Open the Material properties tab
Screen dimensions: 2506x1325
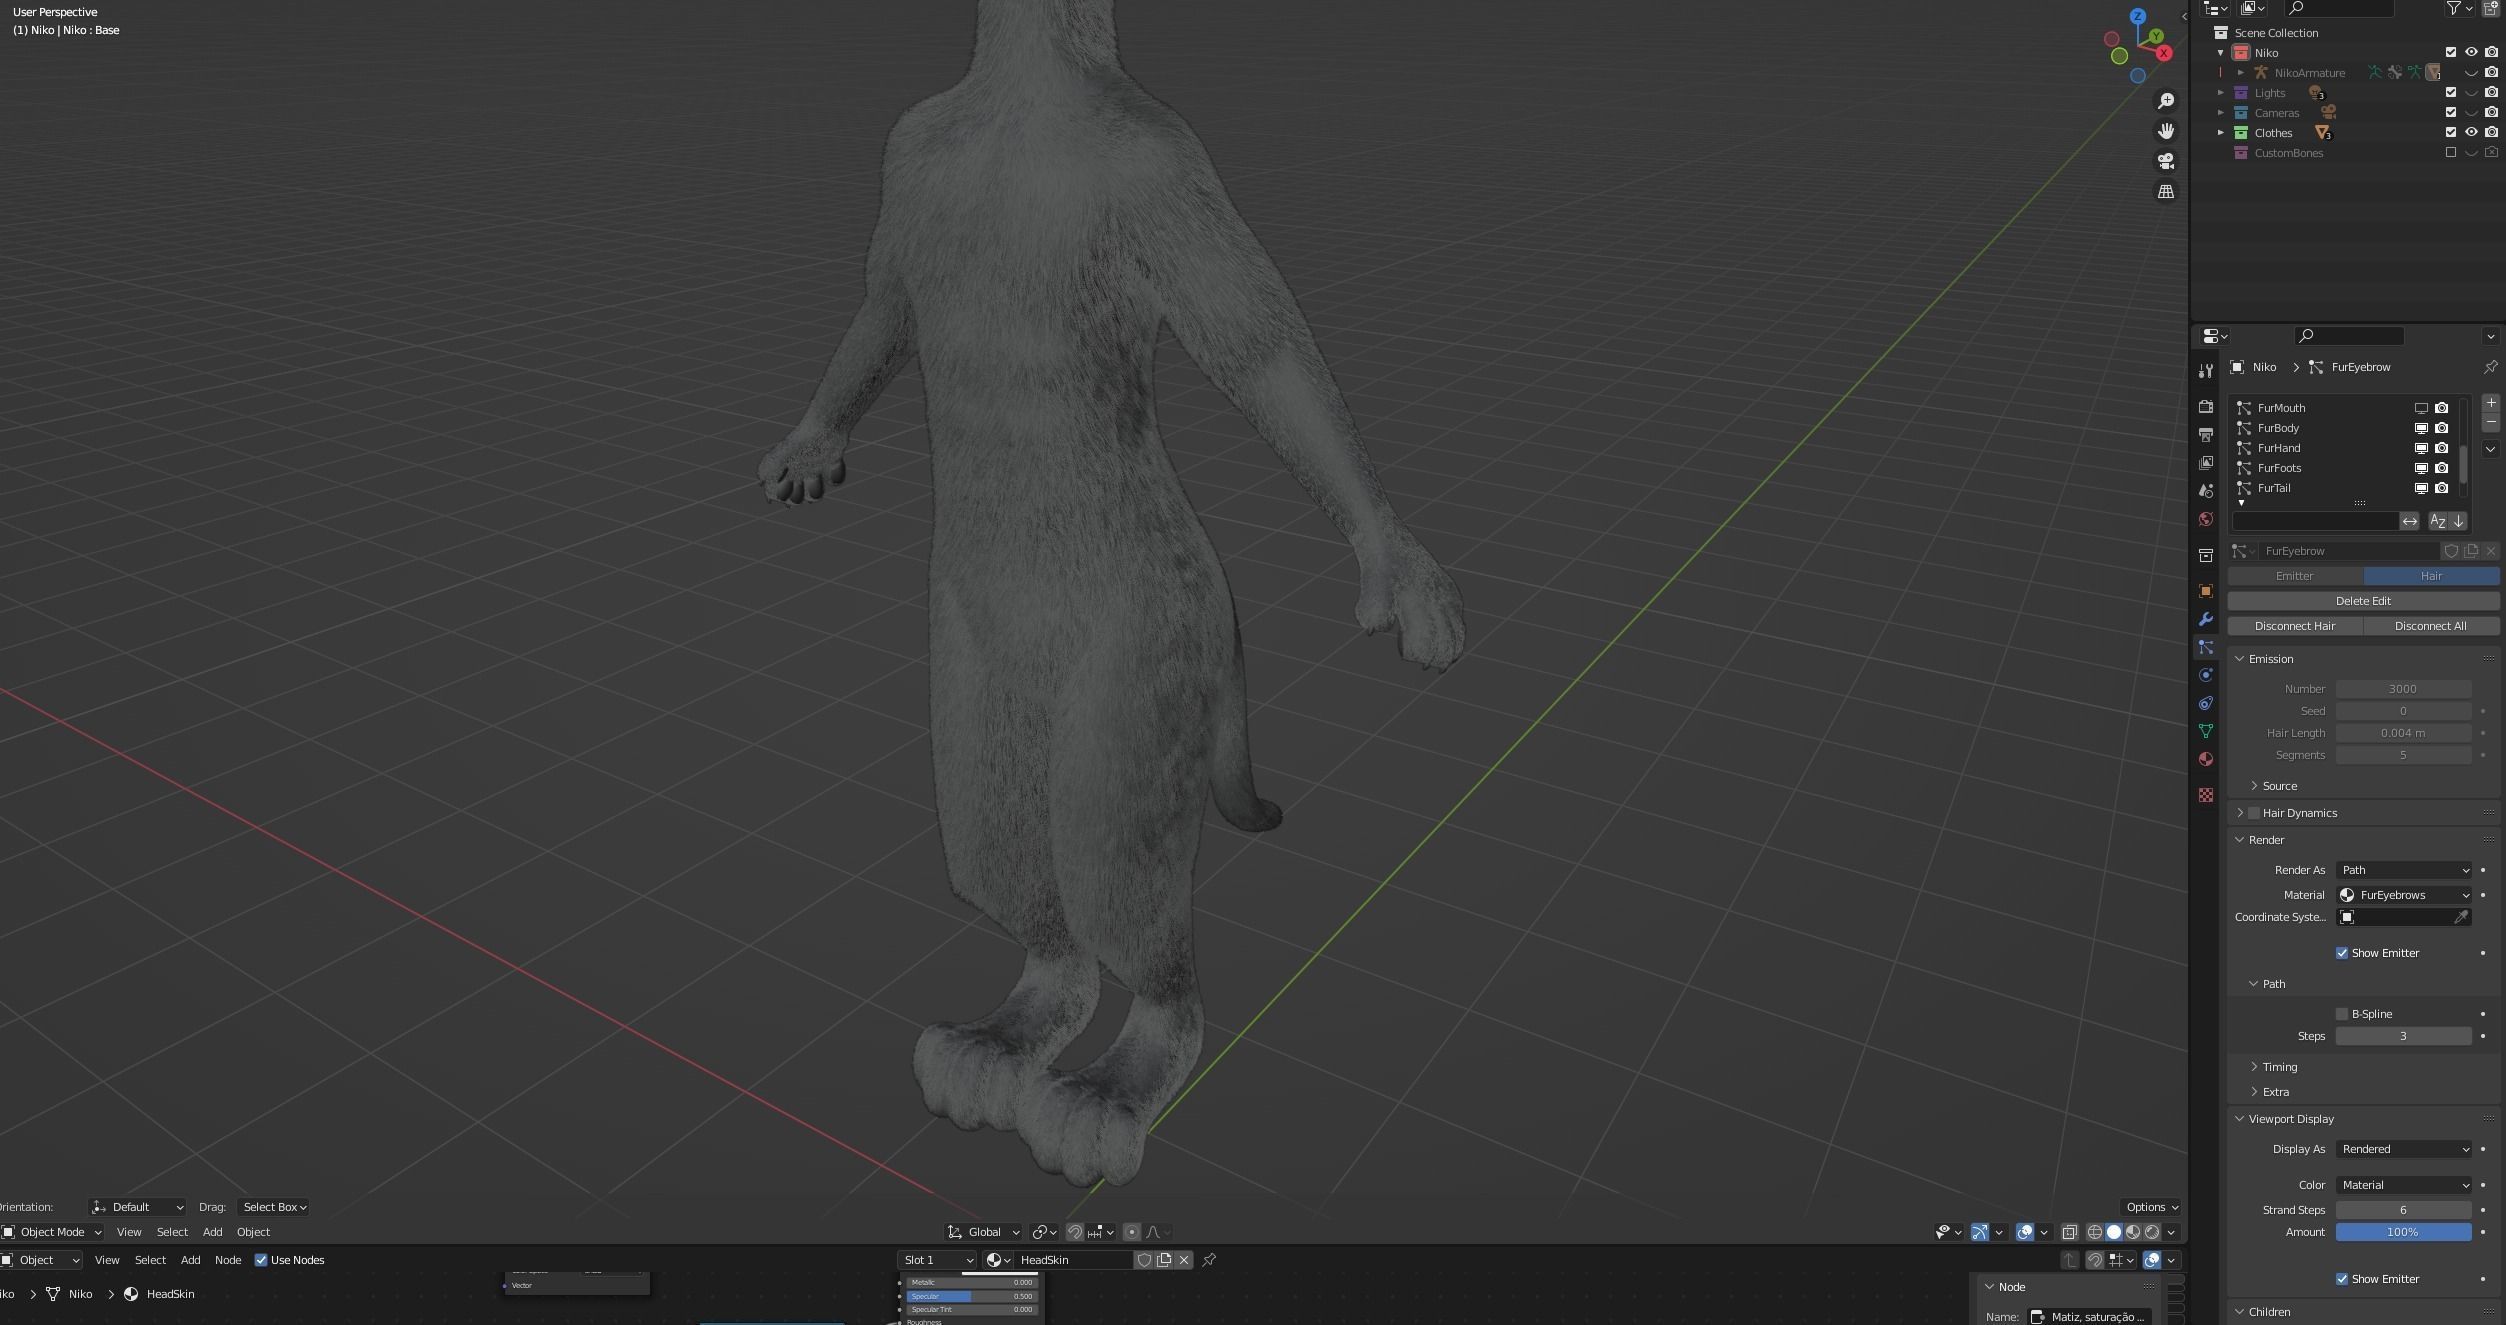click(2205, 759)
